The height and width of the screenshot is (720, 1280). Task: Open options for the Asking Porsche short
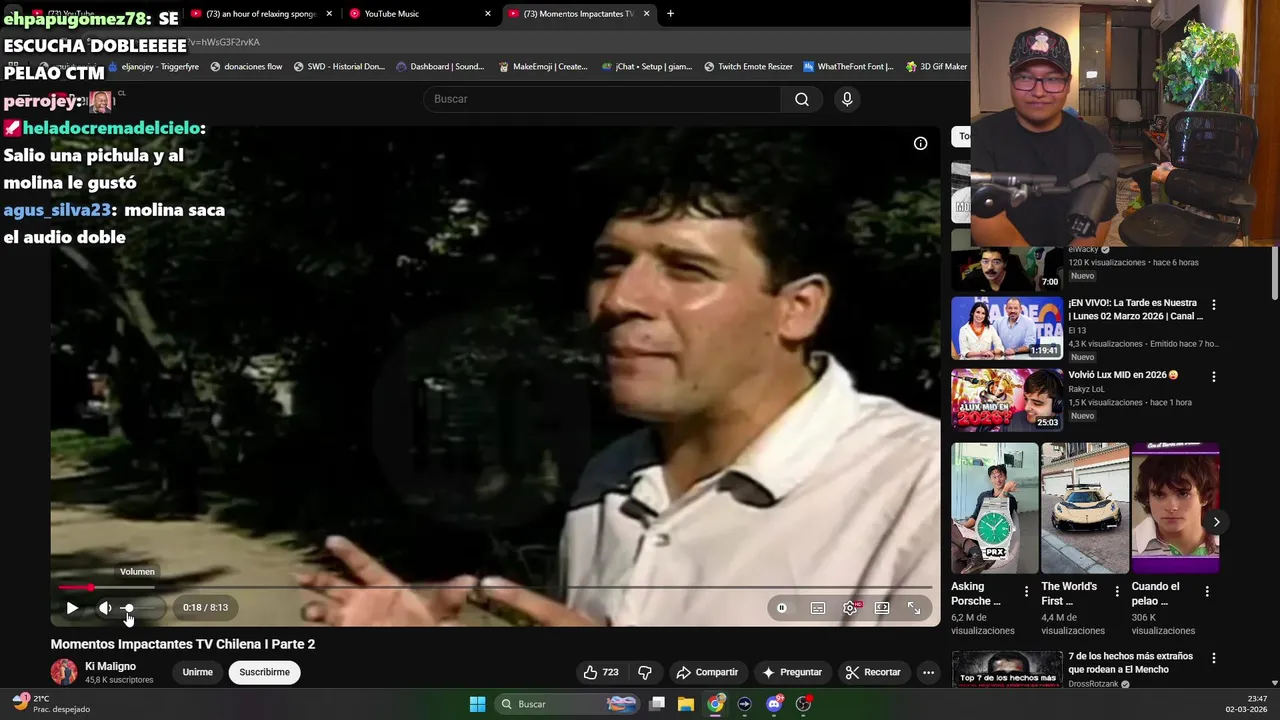click(1026, 592)
